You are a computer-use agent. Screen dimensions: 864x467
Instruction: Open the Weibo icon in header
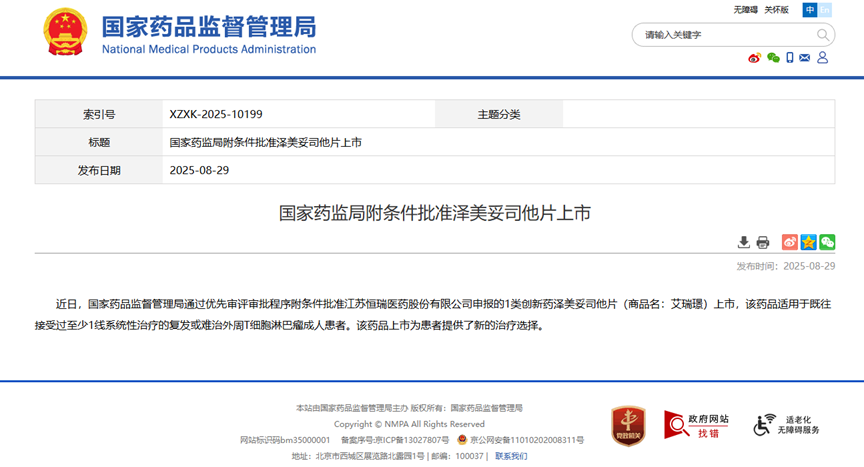click(x=754, y=58)
